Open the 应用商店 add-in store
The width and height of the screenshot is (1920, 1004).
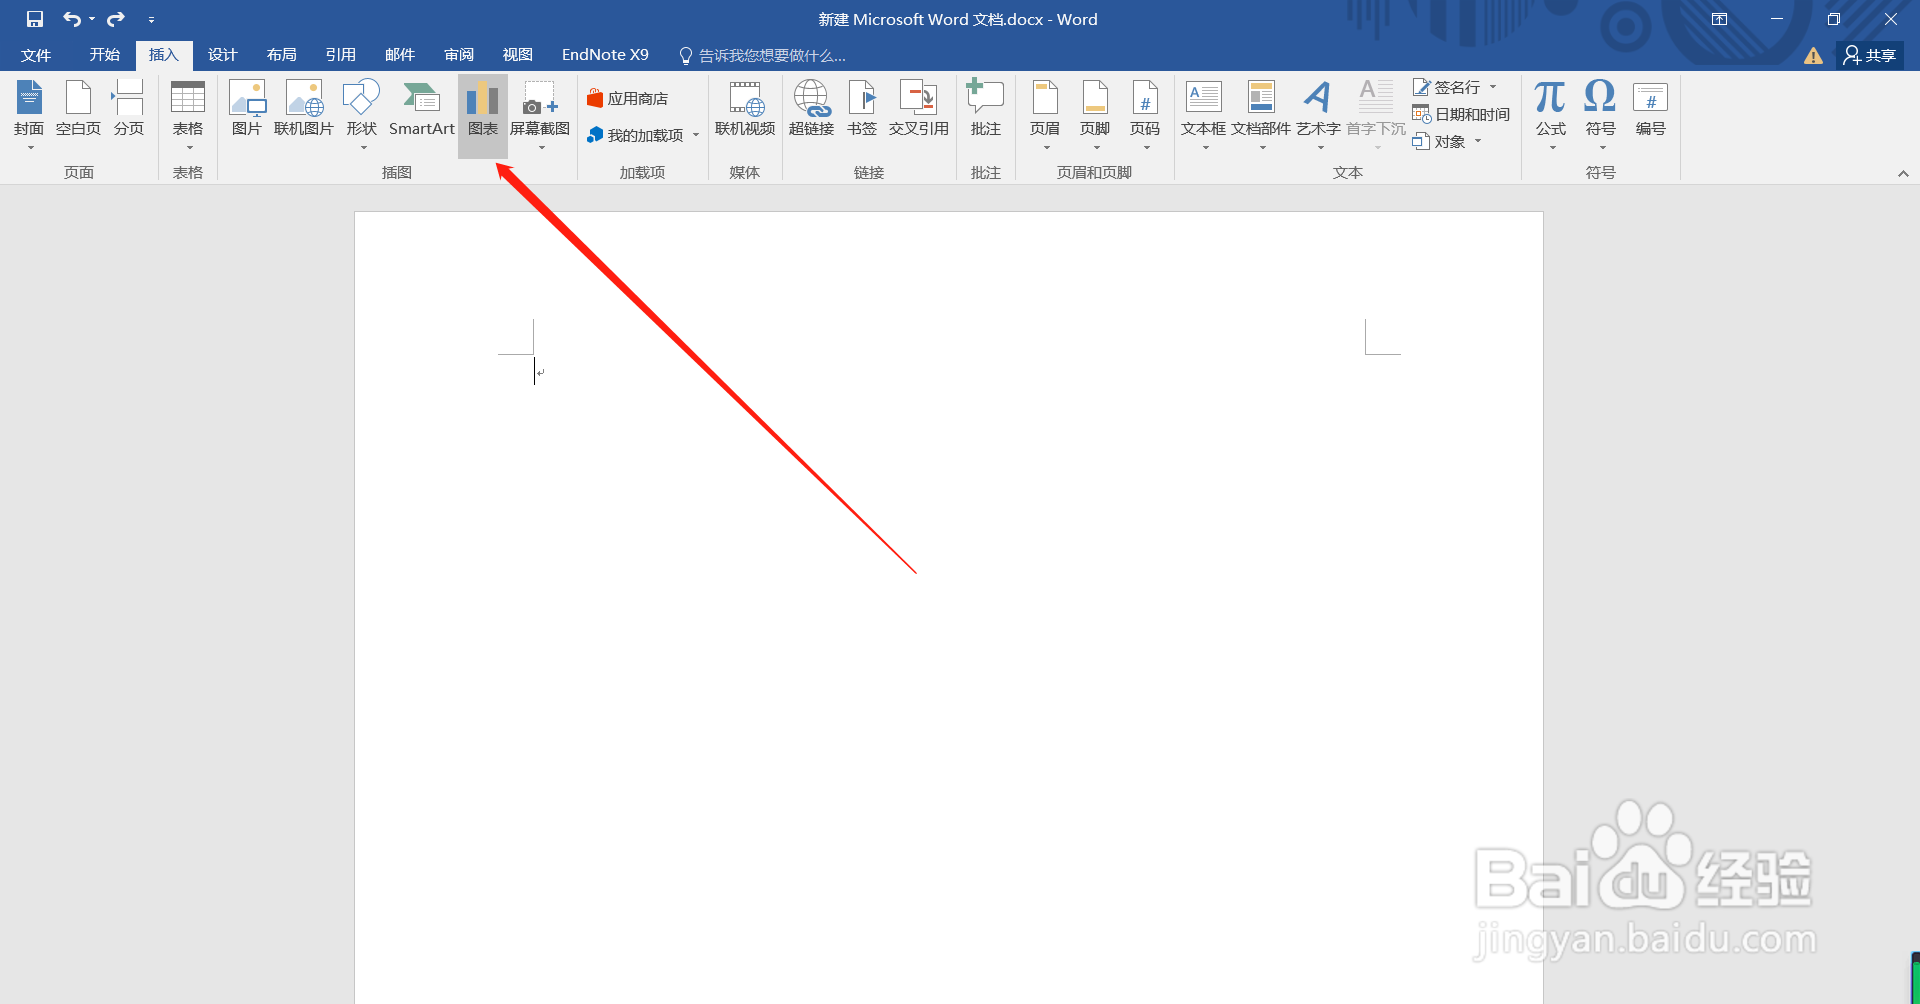(628, 98)
